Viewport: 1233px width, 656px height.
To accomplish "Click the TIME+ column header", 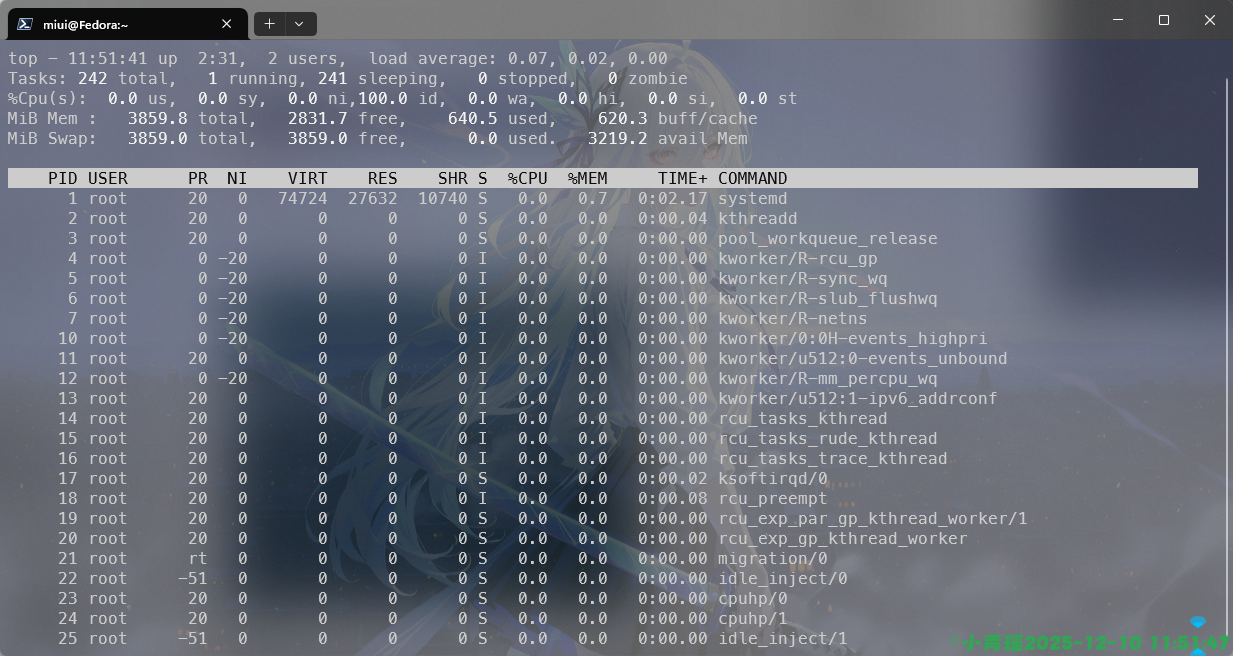I will coord(682,178).
